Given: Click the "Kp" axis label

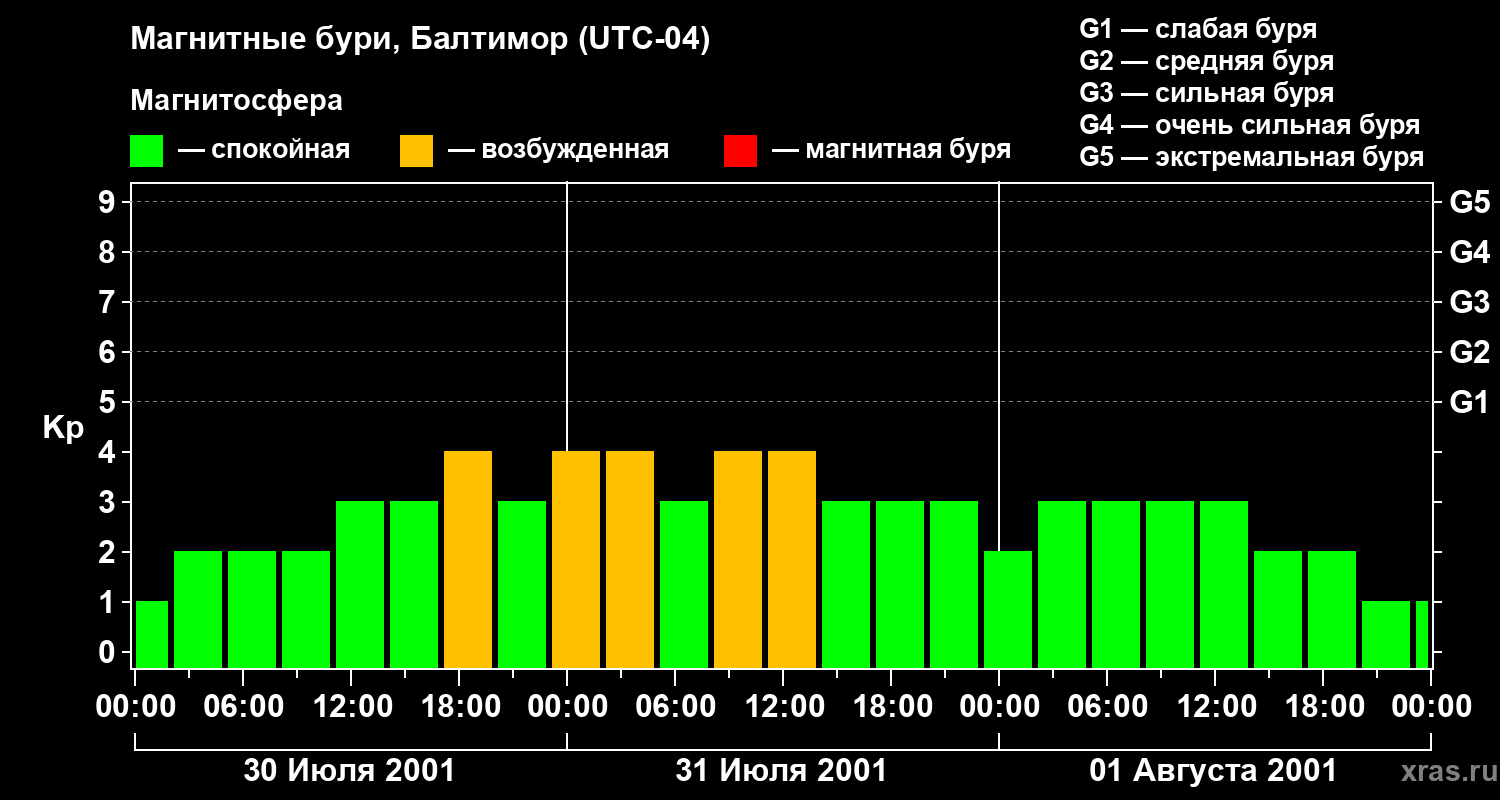Looking at the screenshot, I should (x=63, y=428).
